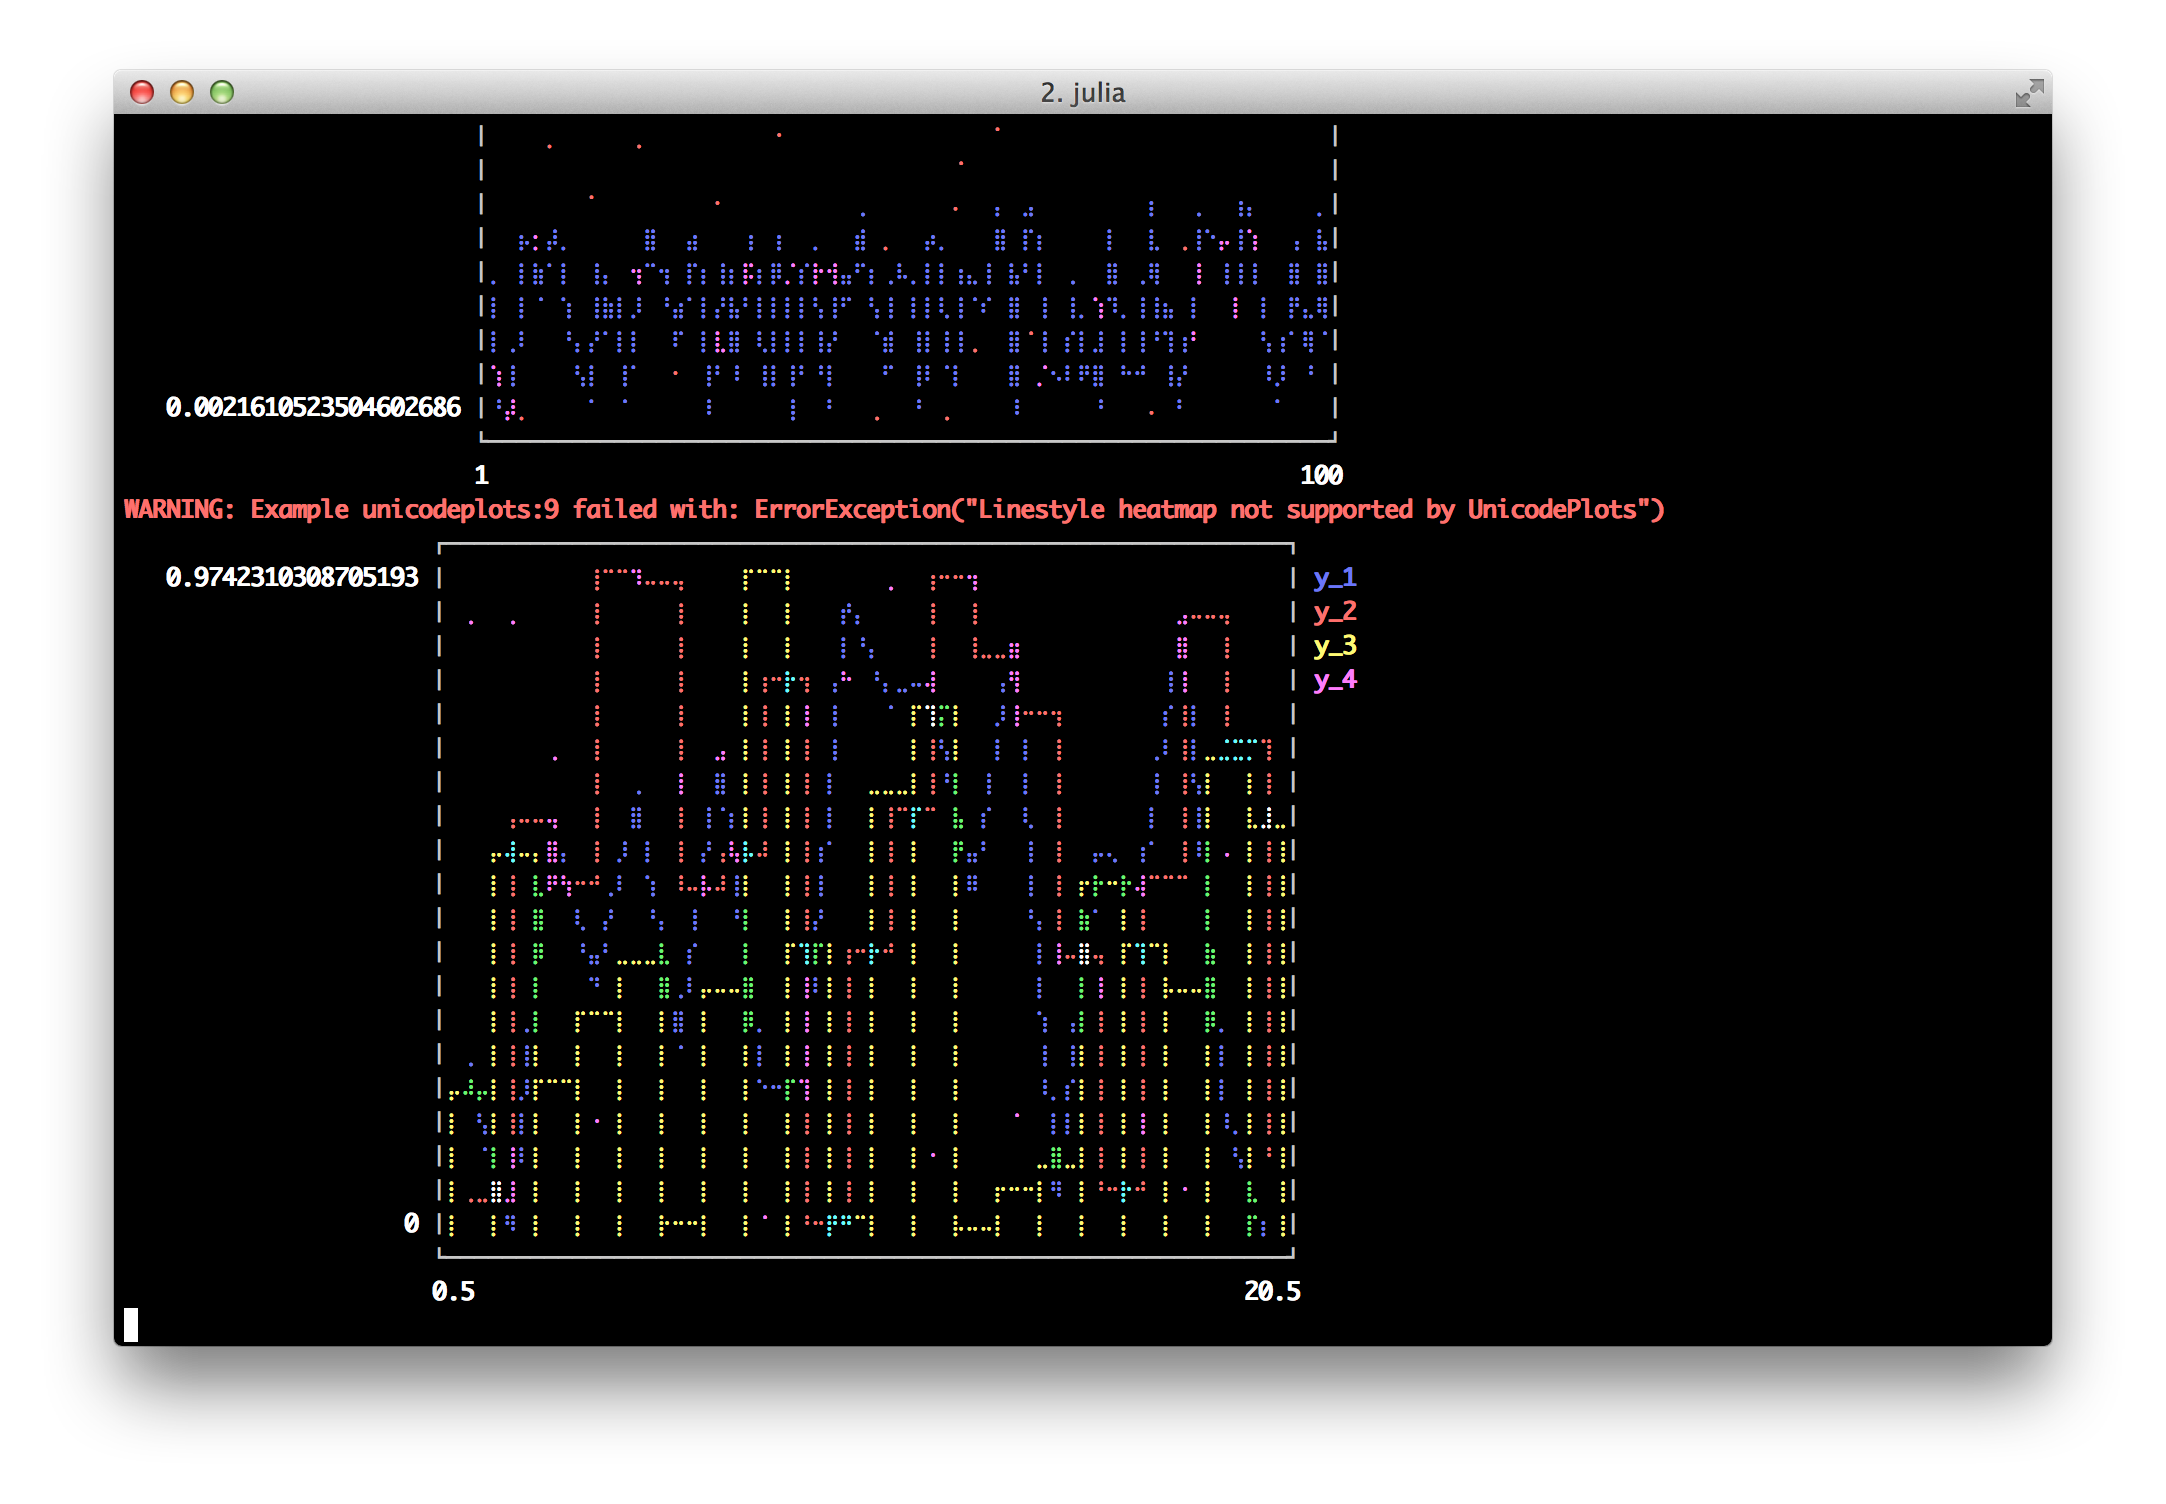The height and width of the screenshot is (1504, 2166).
Task: Click the y_1 legend label
Action: point(1334,577)
